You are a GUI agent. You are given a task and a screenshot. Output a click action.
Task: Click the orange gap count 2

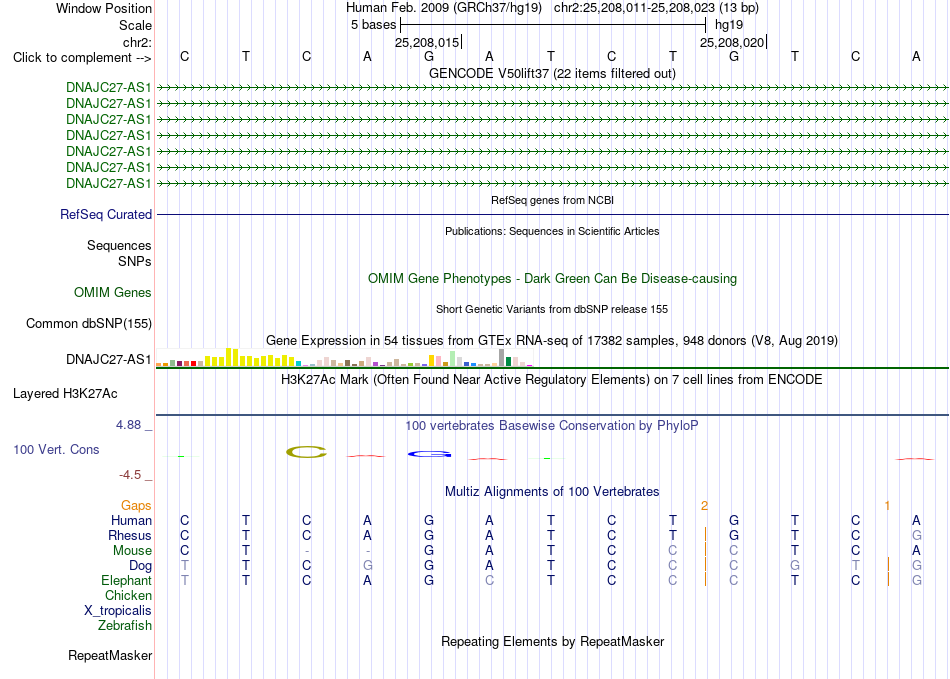(x=704, y=505)
